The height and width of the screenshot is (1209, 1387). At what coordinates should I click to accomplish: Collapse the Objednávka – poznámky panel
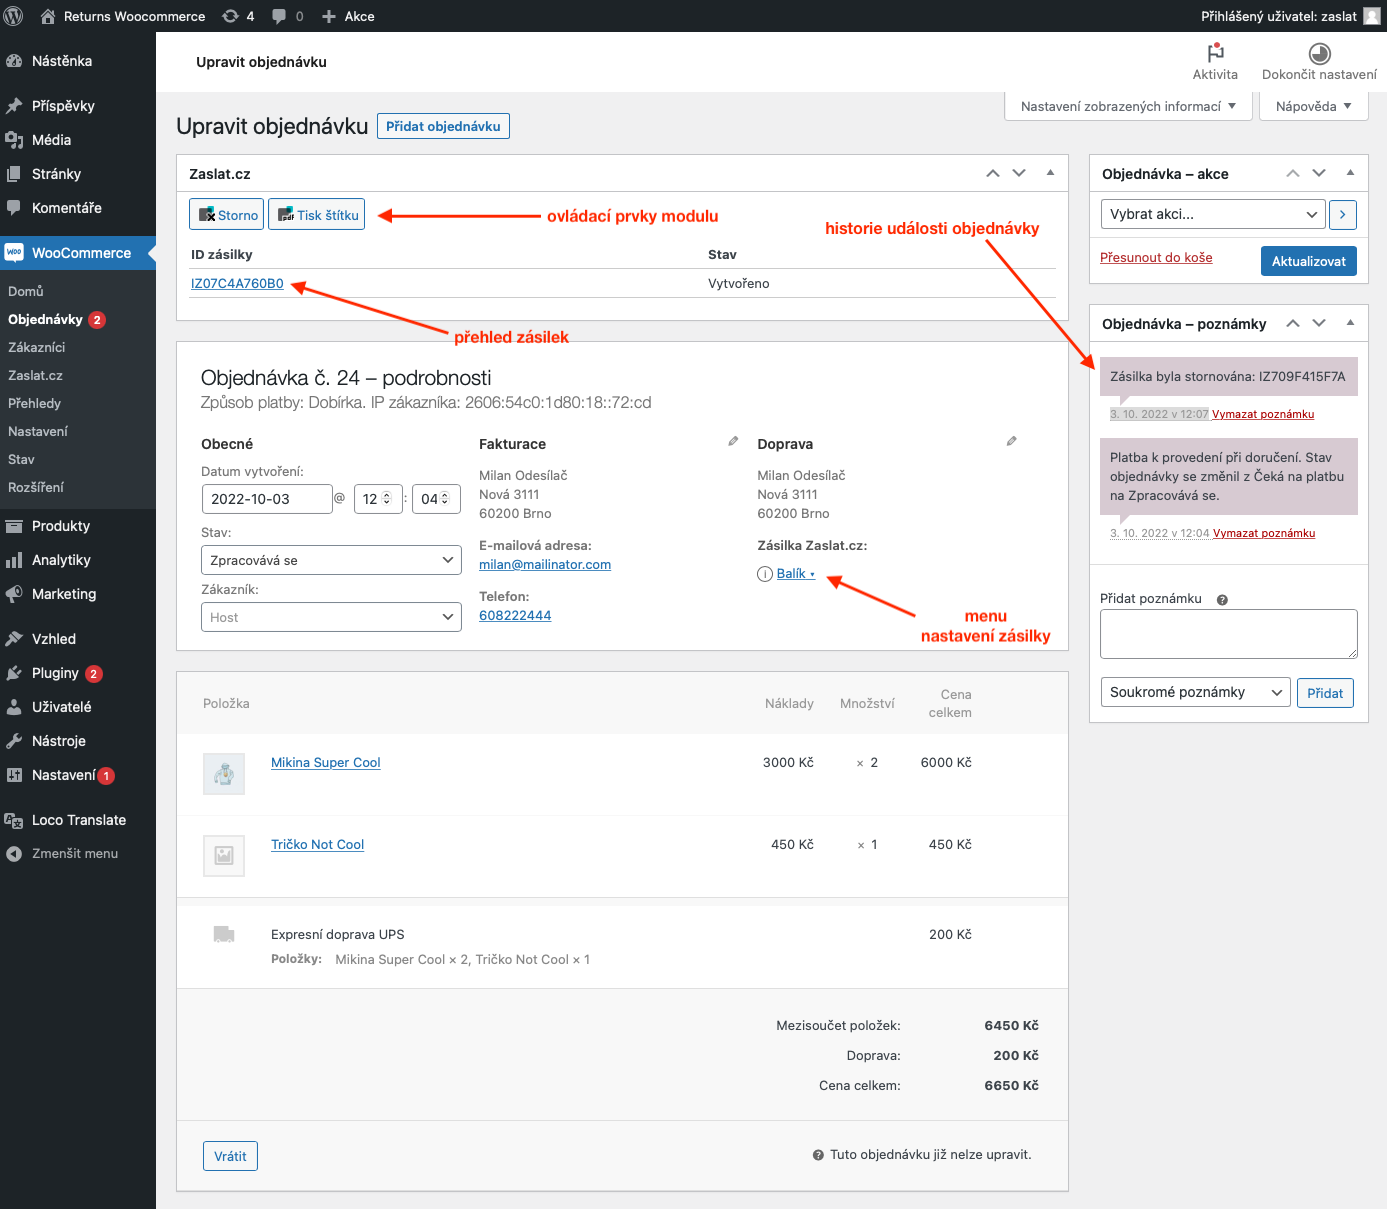pos(1350,323)
